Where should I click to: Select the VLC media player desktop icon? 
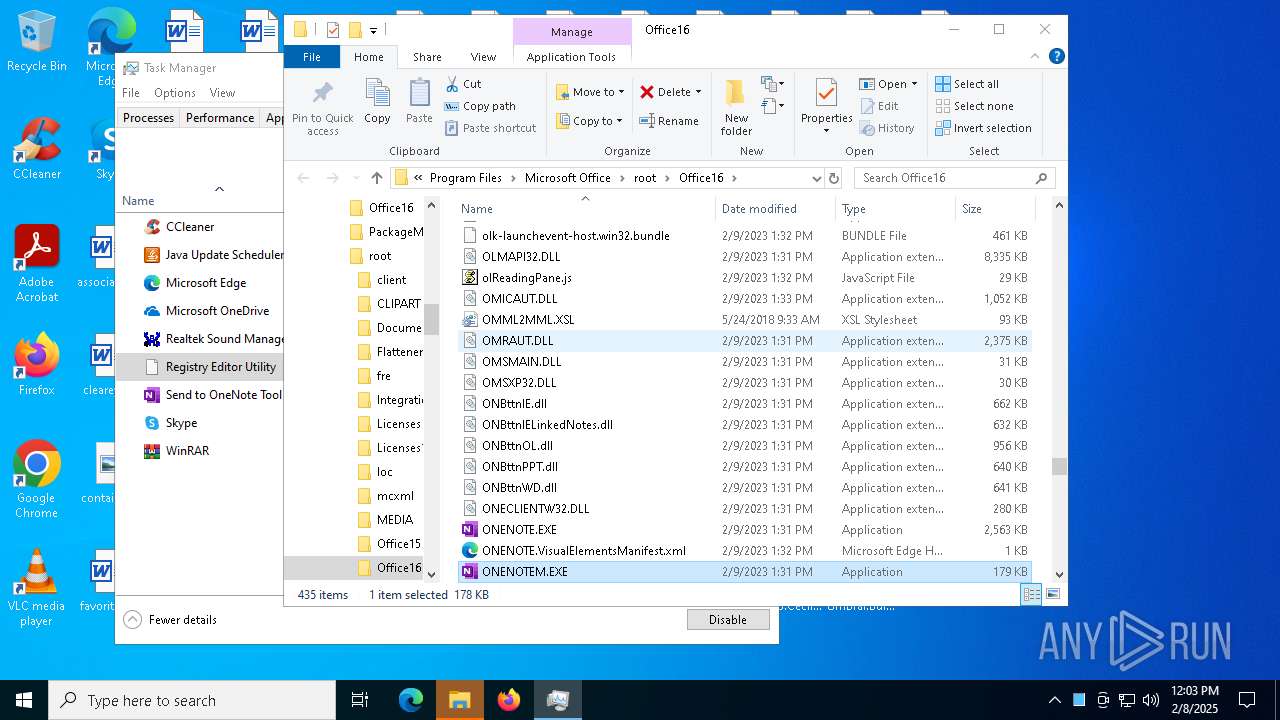click(x=37, y=588)
